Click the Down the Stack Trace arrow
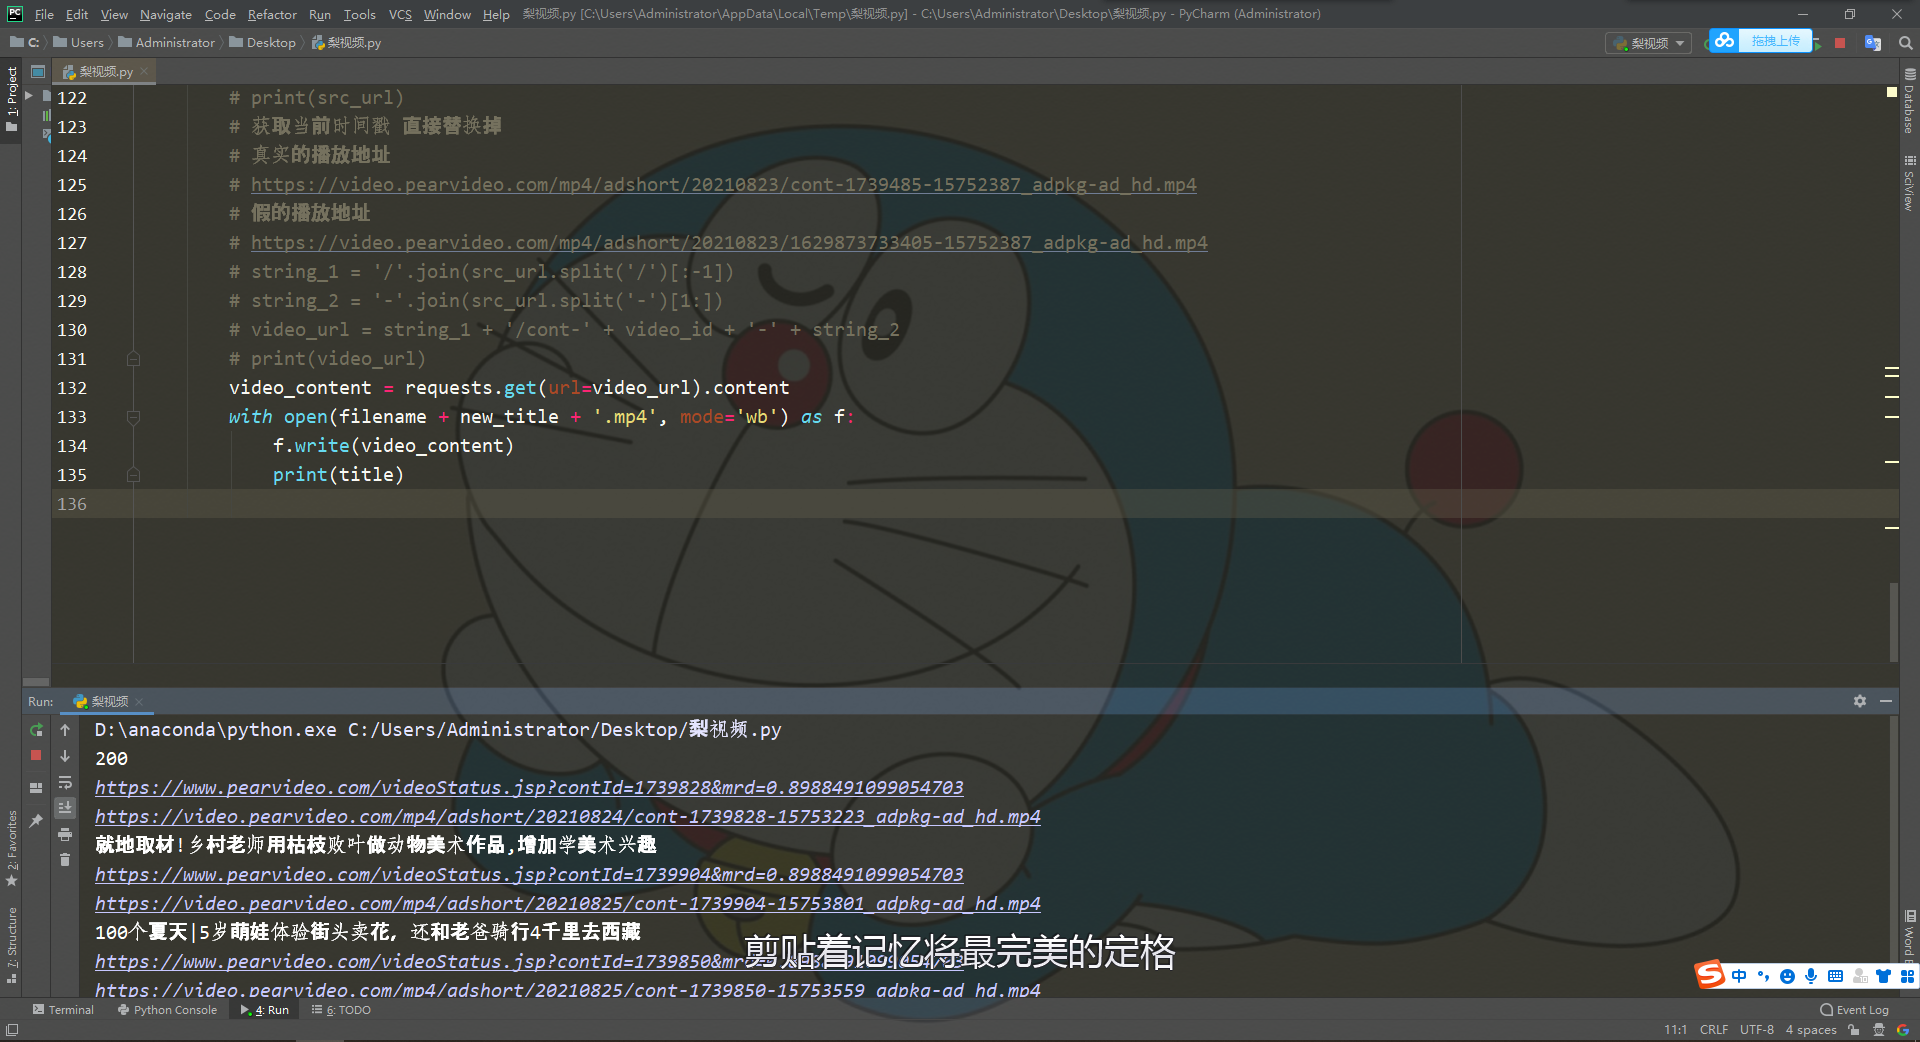The width and height of the screenshot is (1920, 1042). coord(65,756)
